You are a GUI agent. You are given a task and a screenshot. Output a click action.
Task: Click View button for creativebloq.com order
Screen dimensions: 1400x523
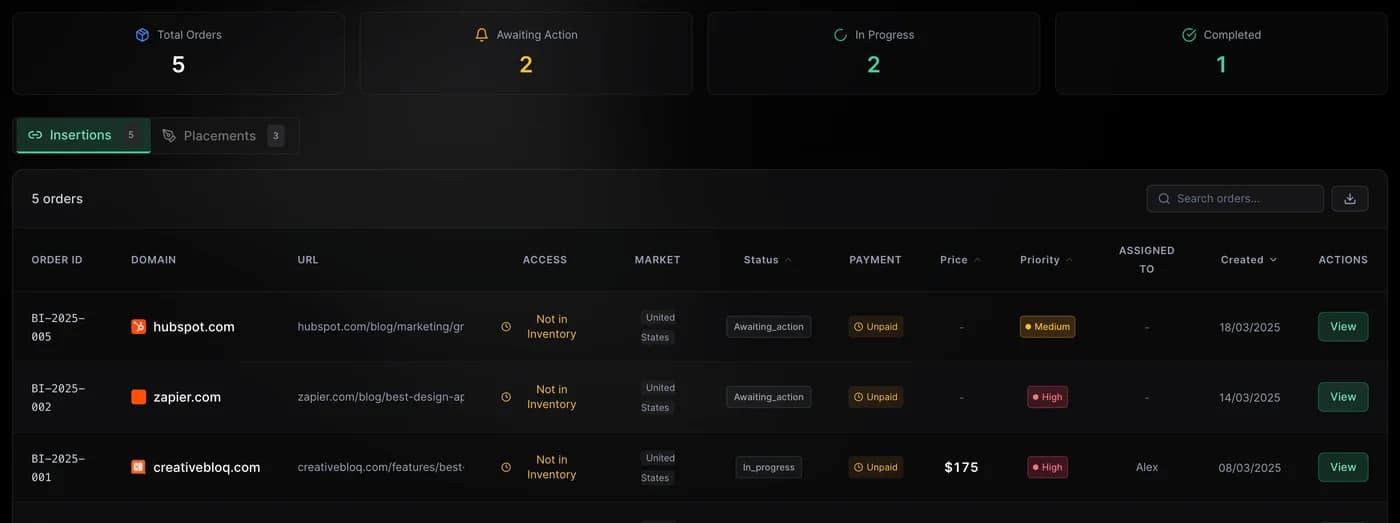coord(1342,467)
